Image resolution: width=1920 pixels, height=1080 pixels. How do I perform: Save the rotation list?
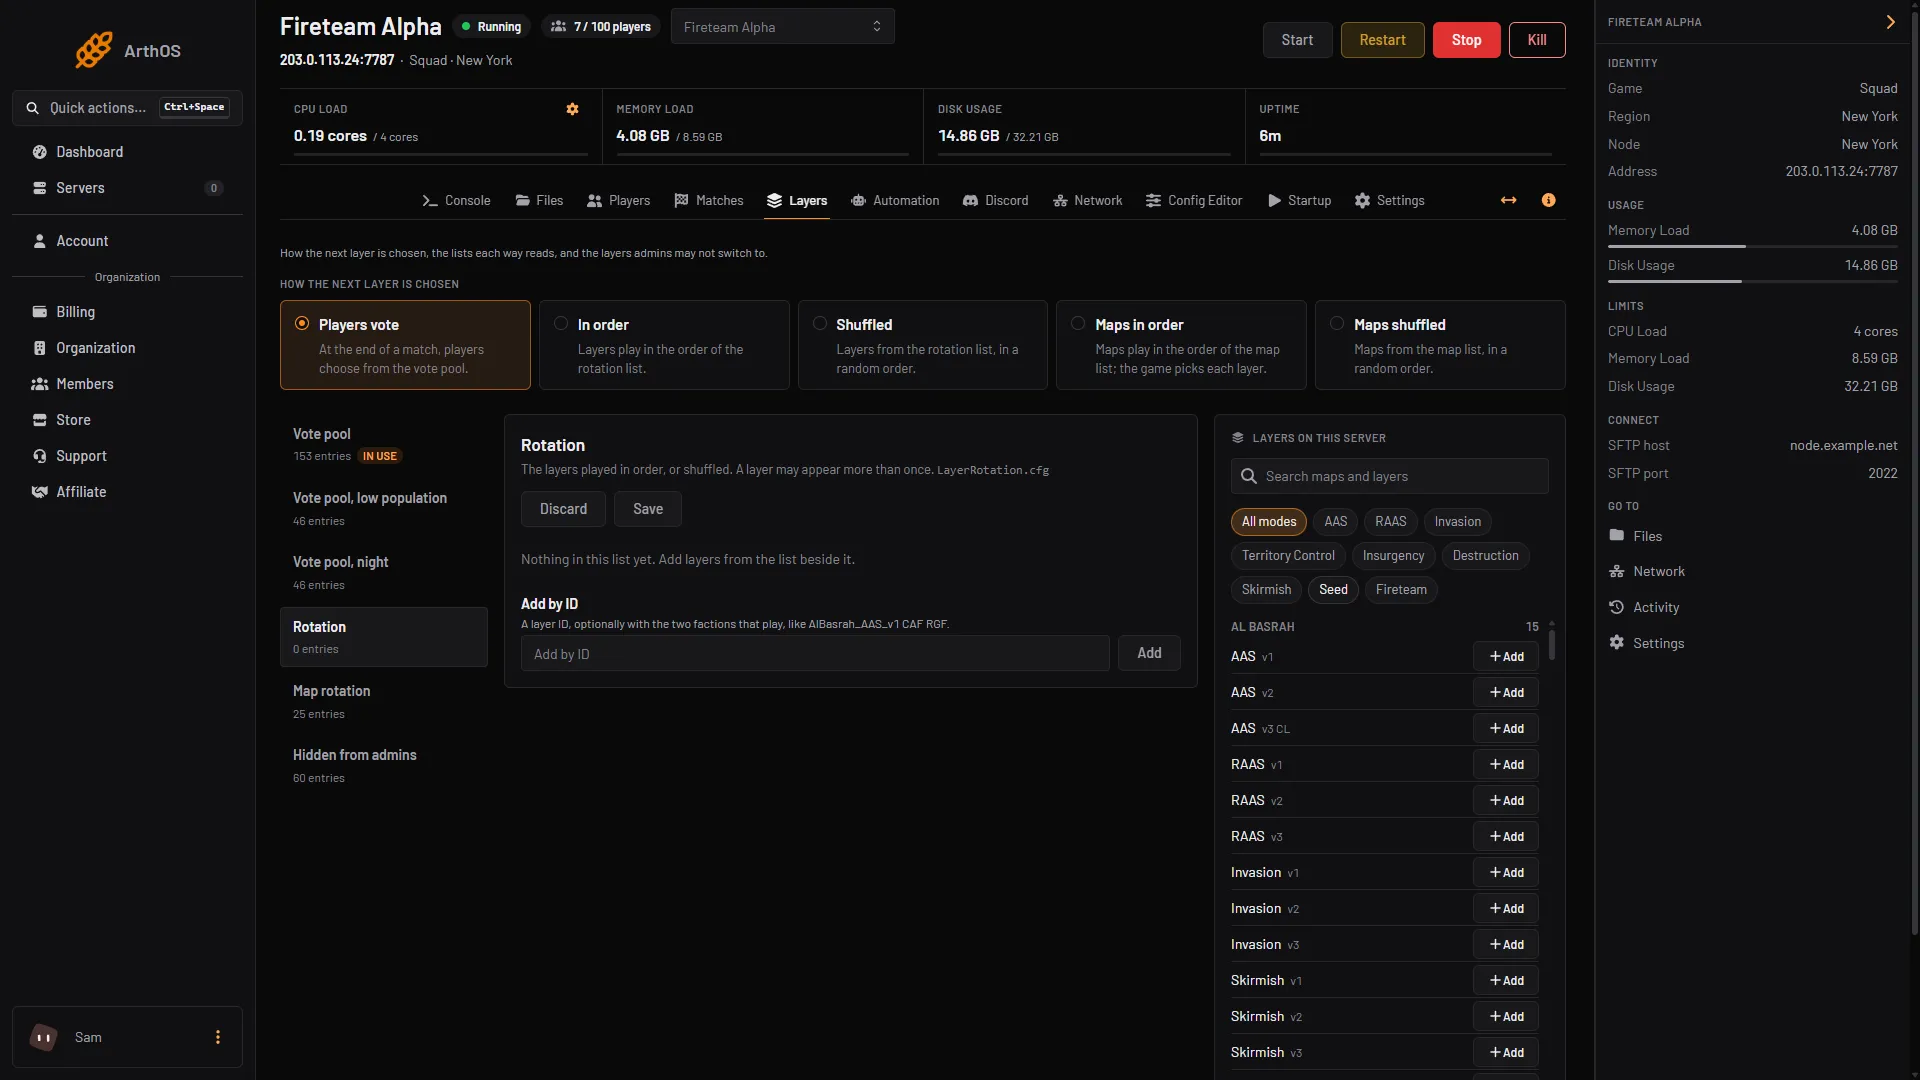[648, 509]
